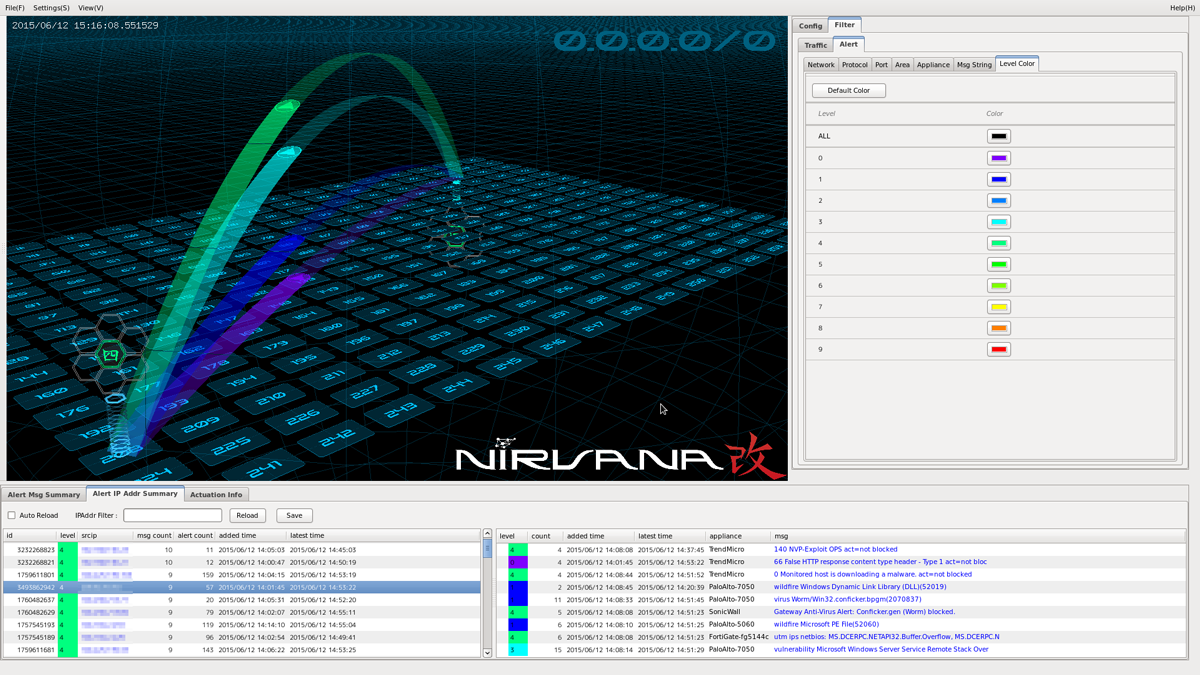Image resolution: width=1200 pixels, height=675 pixels.
Task: Sort by the msg count column header
Action: tap(154, 536)
